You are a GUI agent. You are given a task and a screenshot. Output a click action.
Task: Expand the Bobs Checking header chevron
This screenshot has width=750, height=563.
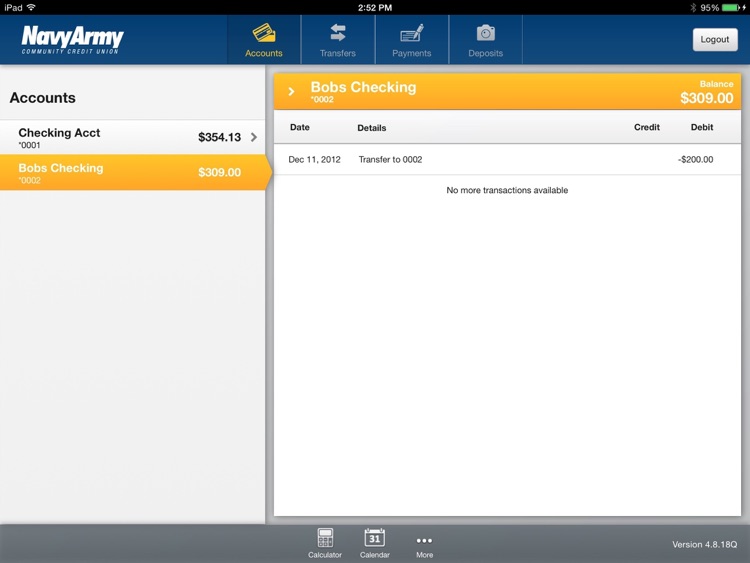click(x=291, y=91)
